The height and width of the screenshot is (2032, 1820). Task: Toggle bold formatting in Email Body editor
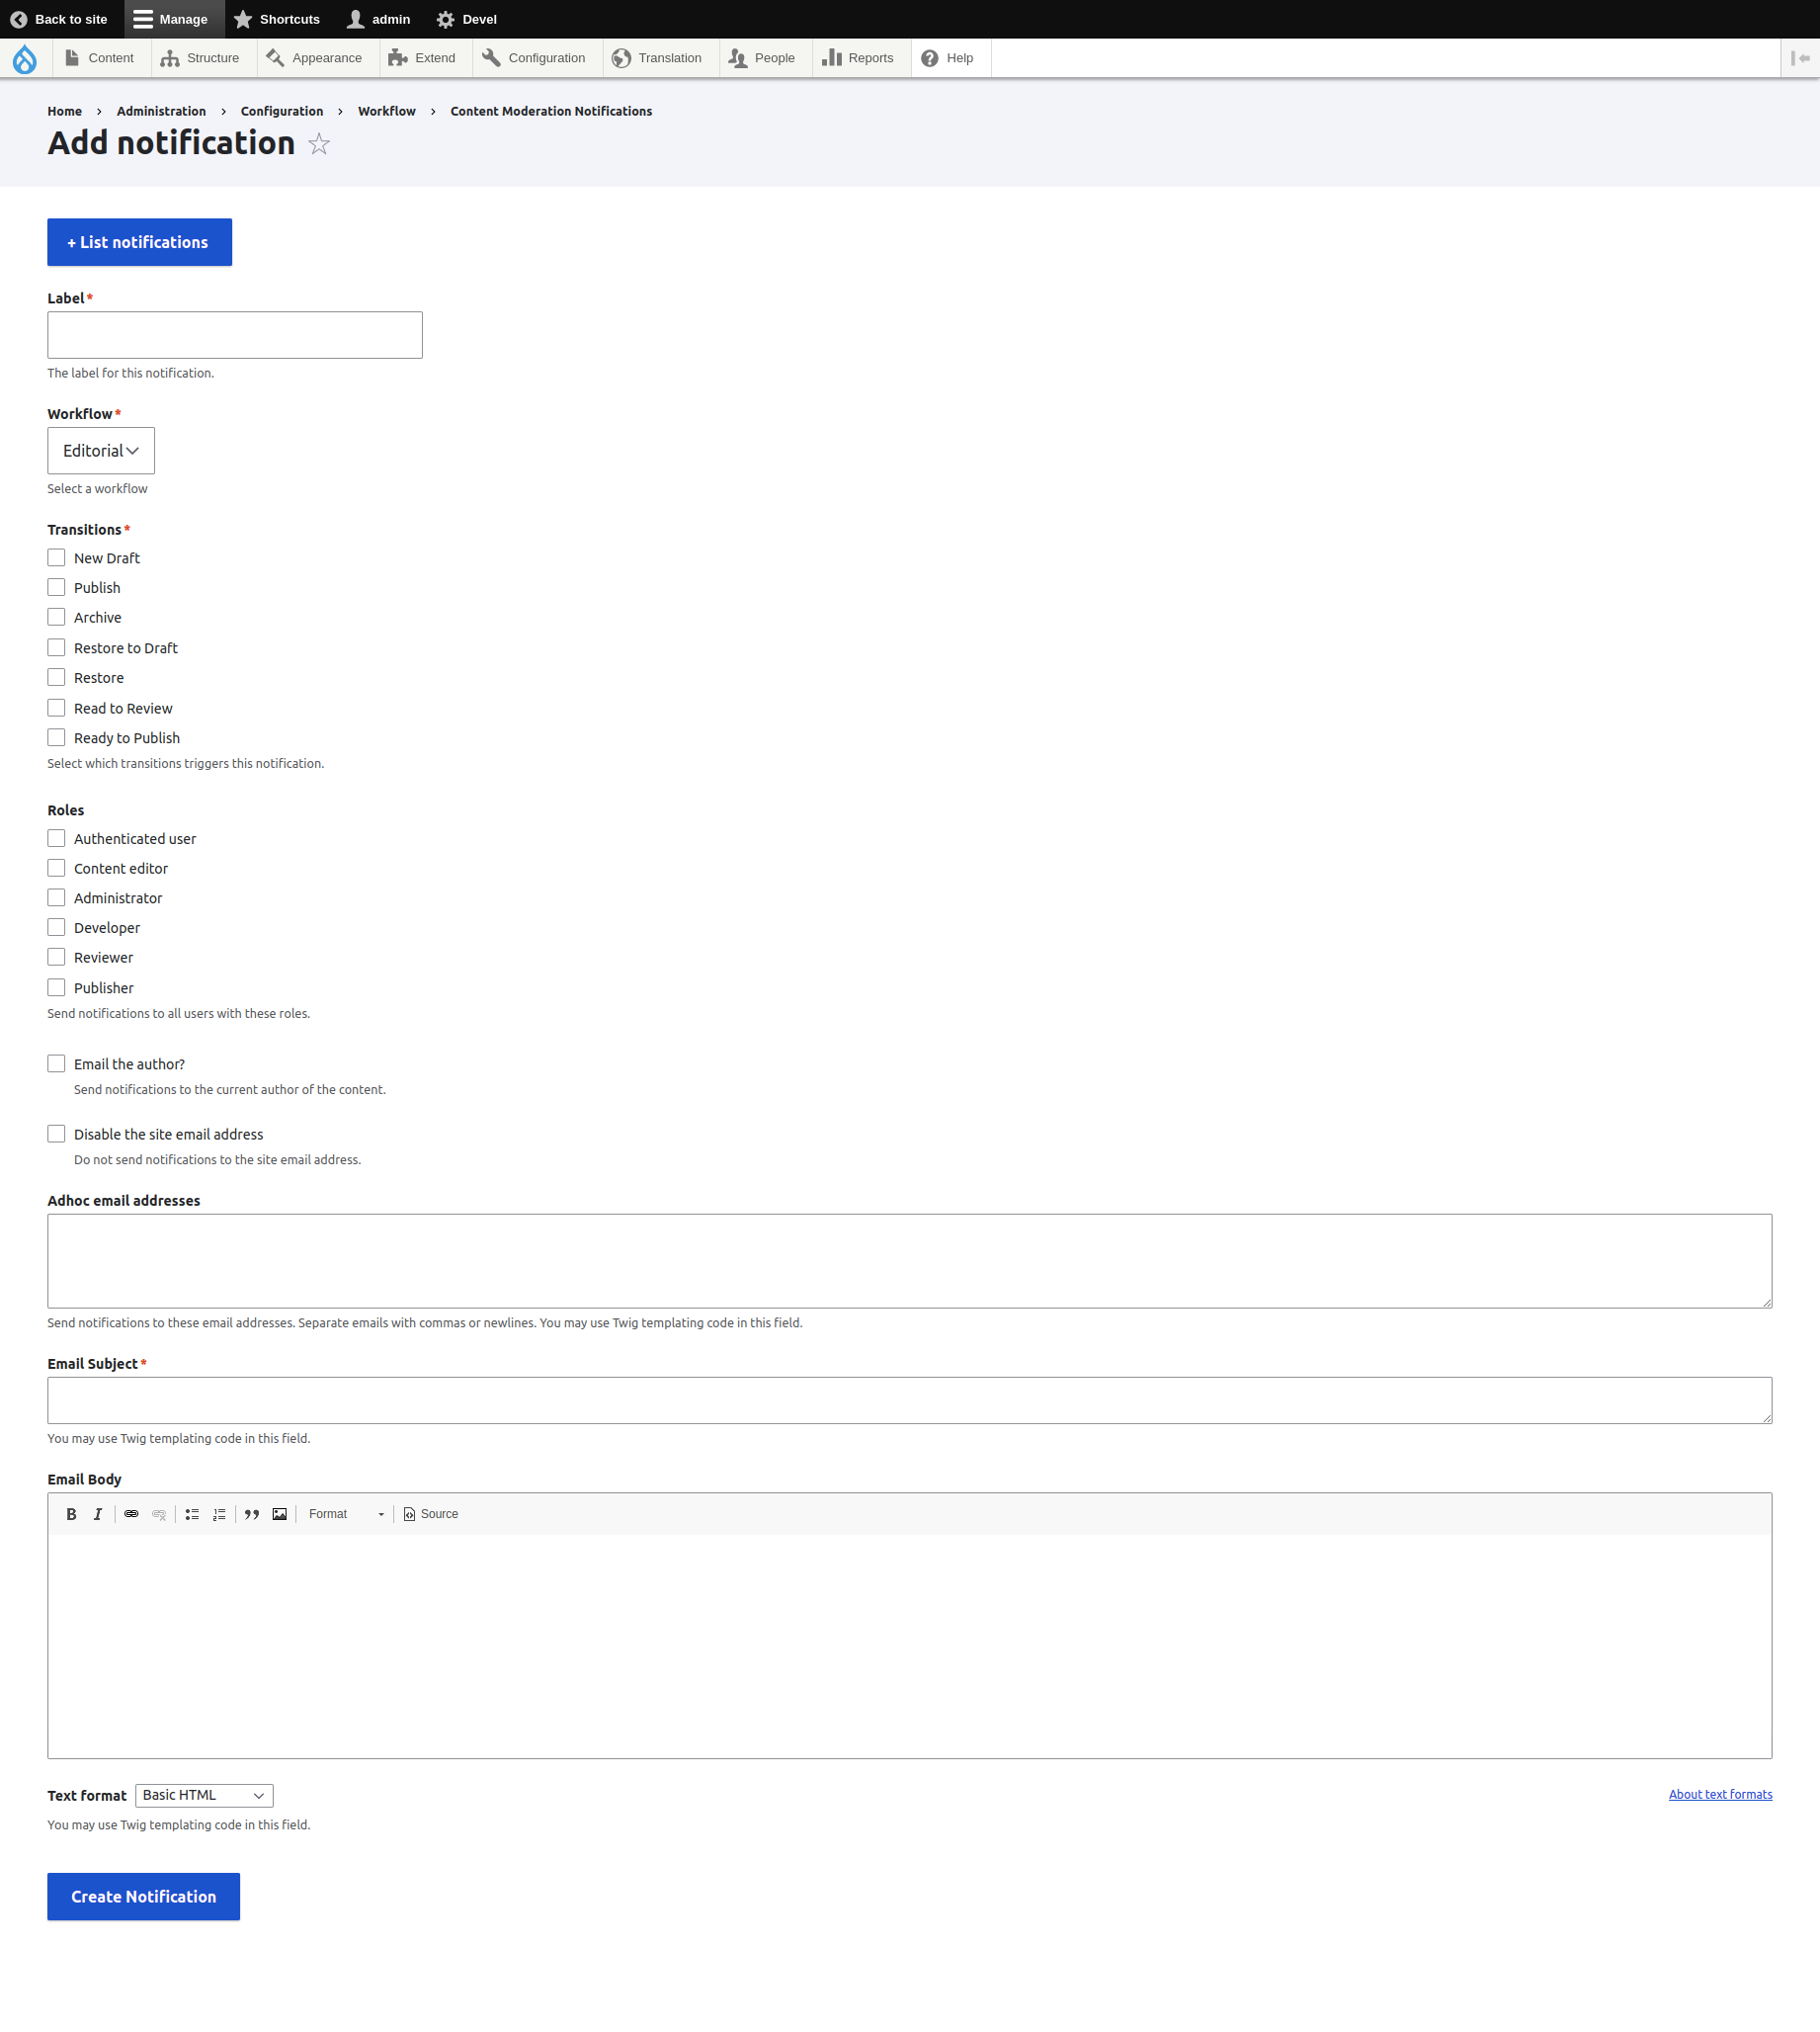click(x=71, y=1513)
